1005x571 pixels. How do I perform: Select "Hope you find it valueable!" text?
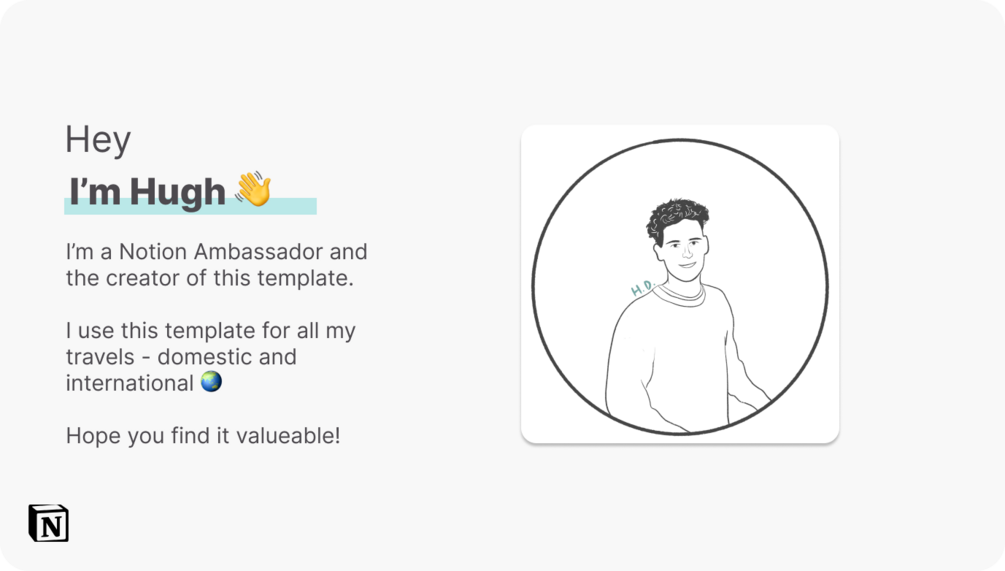[203, 436]
